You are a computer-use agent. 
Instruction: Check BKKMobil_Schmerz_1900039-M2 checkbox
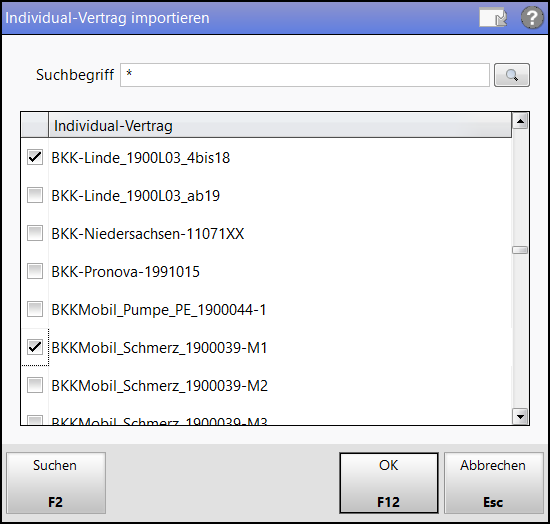click(x=35, y=385)
